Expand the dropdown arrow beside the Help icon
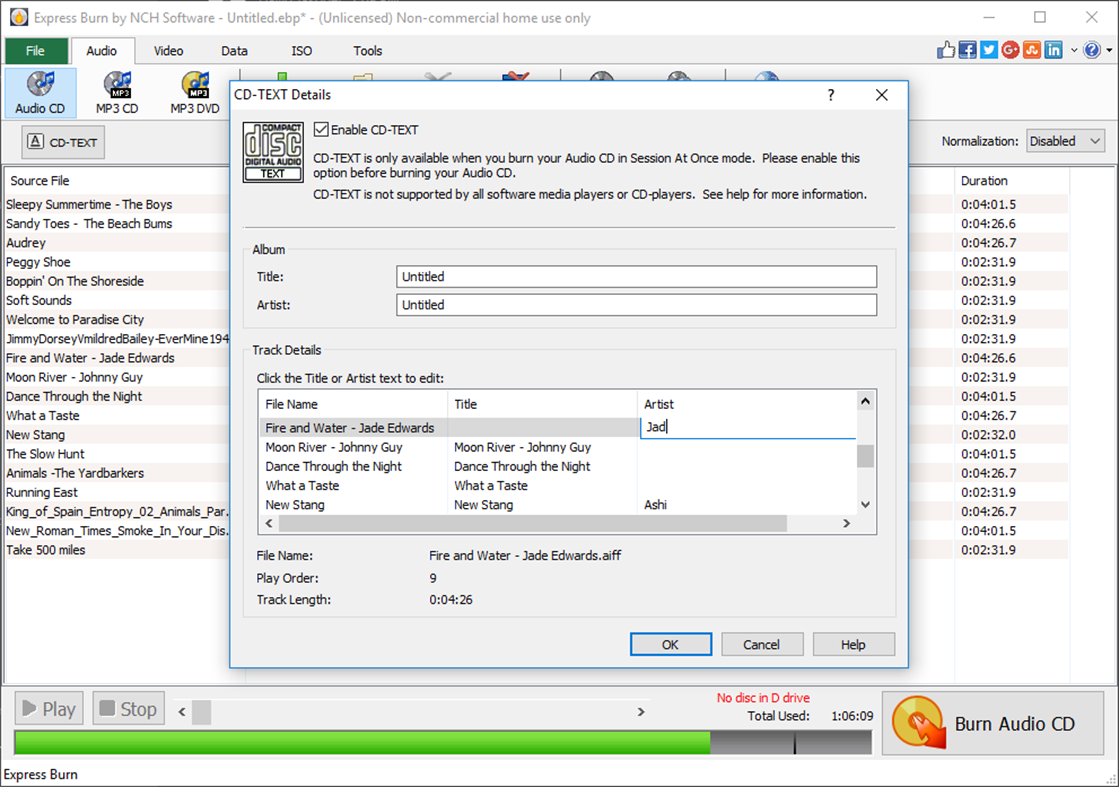Viewport: 1119px width, 787px height. click(1108, 49)
